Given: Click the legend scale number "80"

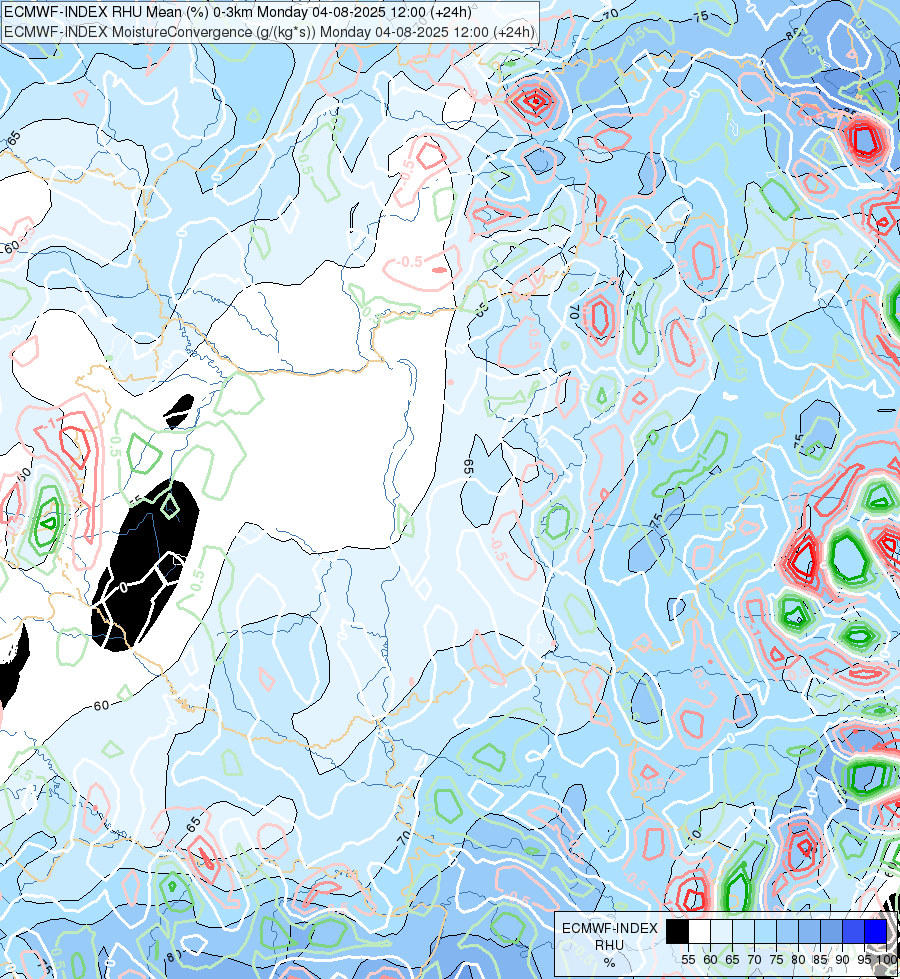Looking at the screenshot, I should tap(798, 960).
